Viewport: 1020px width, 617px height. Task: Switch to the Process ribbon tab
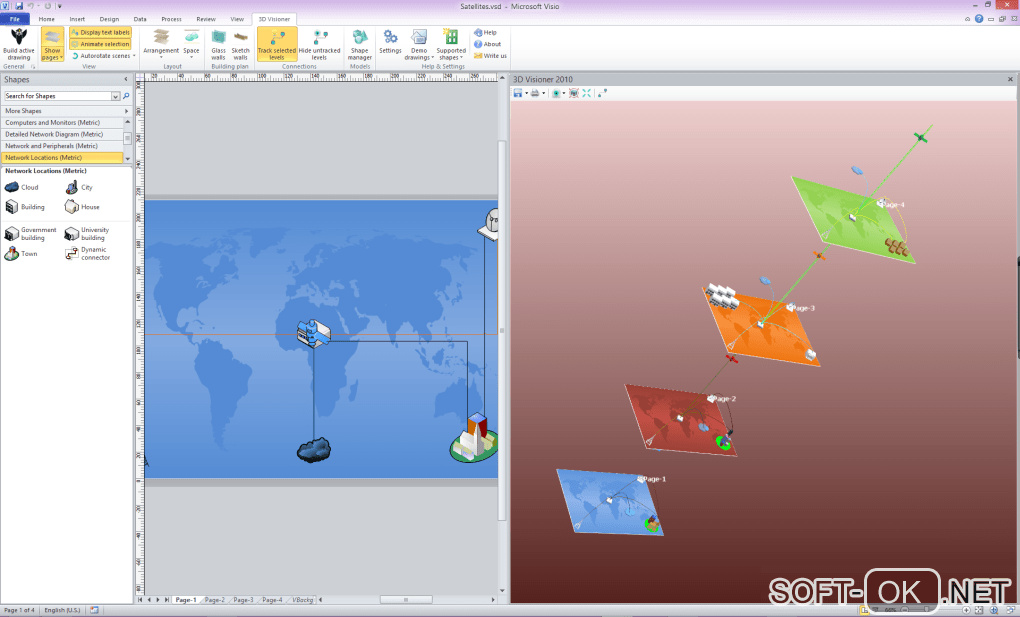[171, 19]
